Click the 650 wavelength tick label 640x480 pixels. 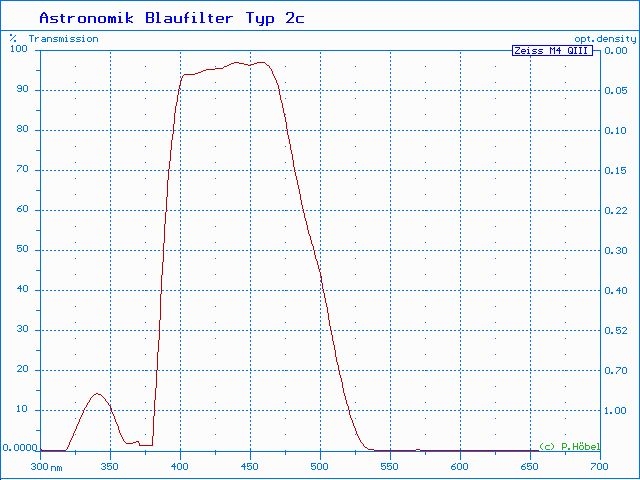coord(530,466)
